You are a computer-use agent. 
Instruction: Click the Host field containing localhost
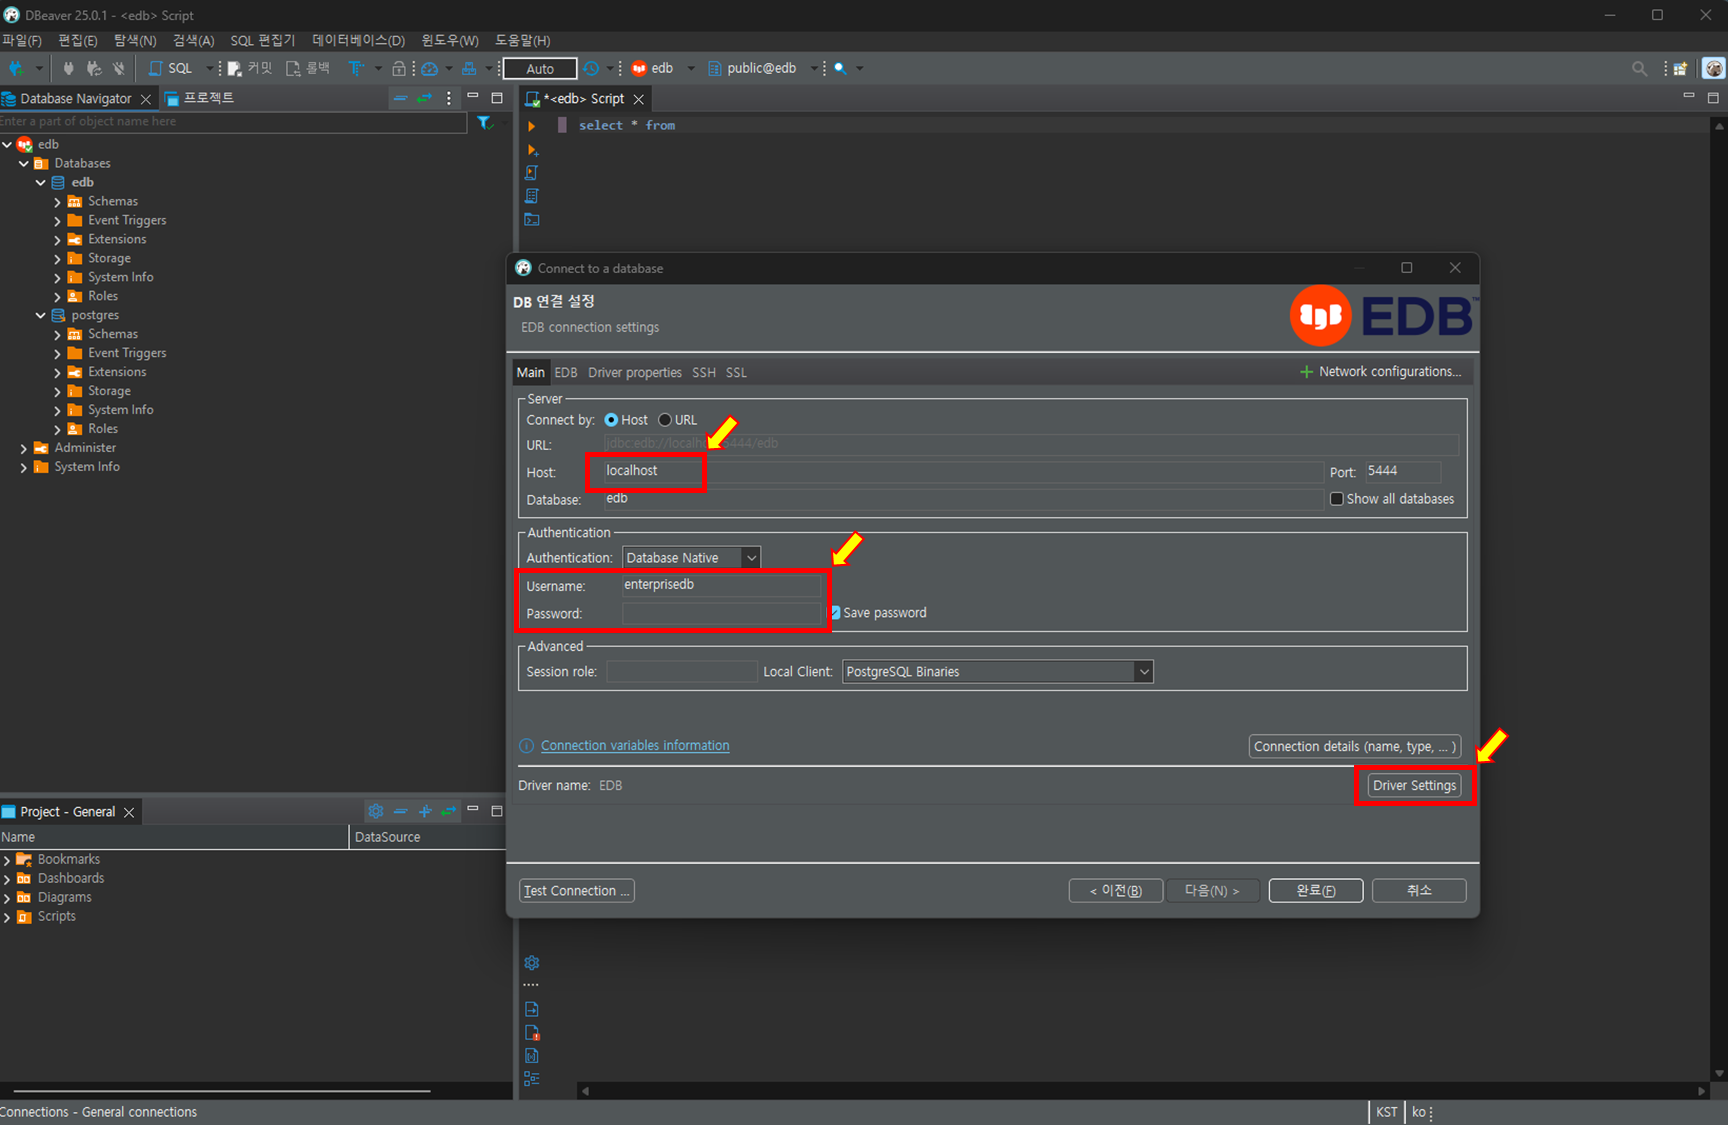pos(962,472)
